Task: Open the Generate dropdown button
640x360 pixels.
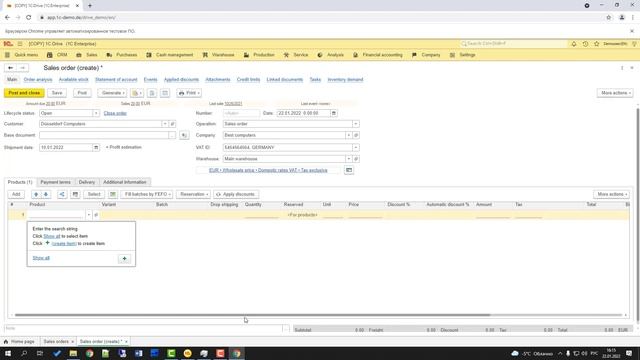Action: tap(112, 93)
